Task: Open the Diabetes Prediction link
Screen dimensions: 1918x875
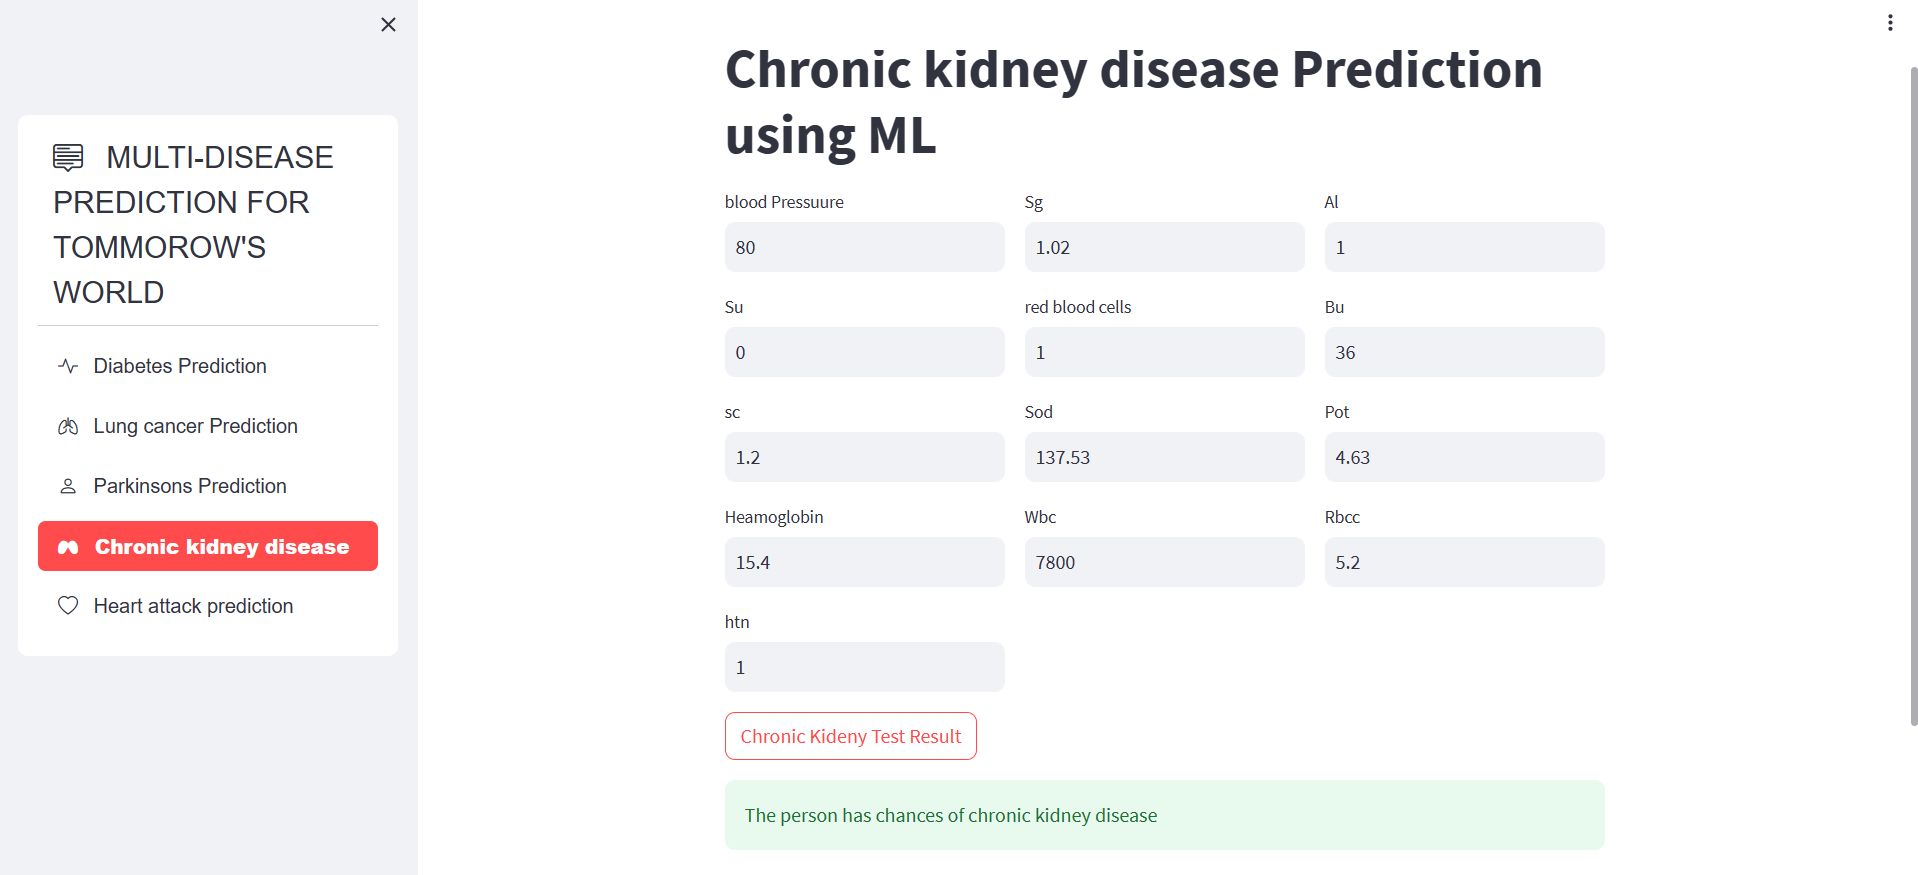Action: [x=179, y=366]
